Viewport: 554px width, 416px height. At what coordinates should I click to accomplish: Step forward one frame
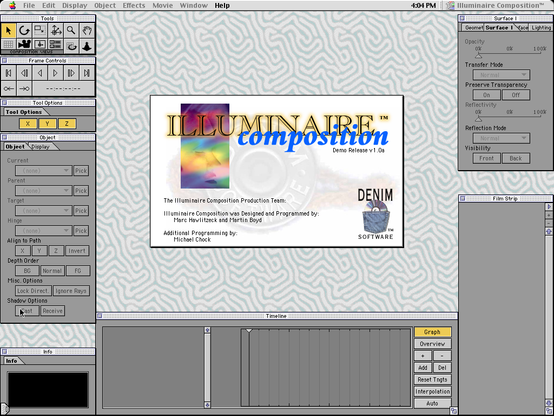71,73
